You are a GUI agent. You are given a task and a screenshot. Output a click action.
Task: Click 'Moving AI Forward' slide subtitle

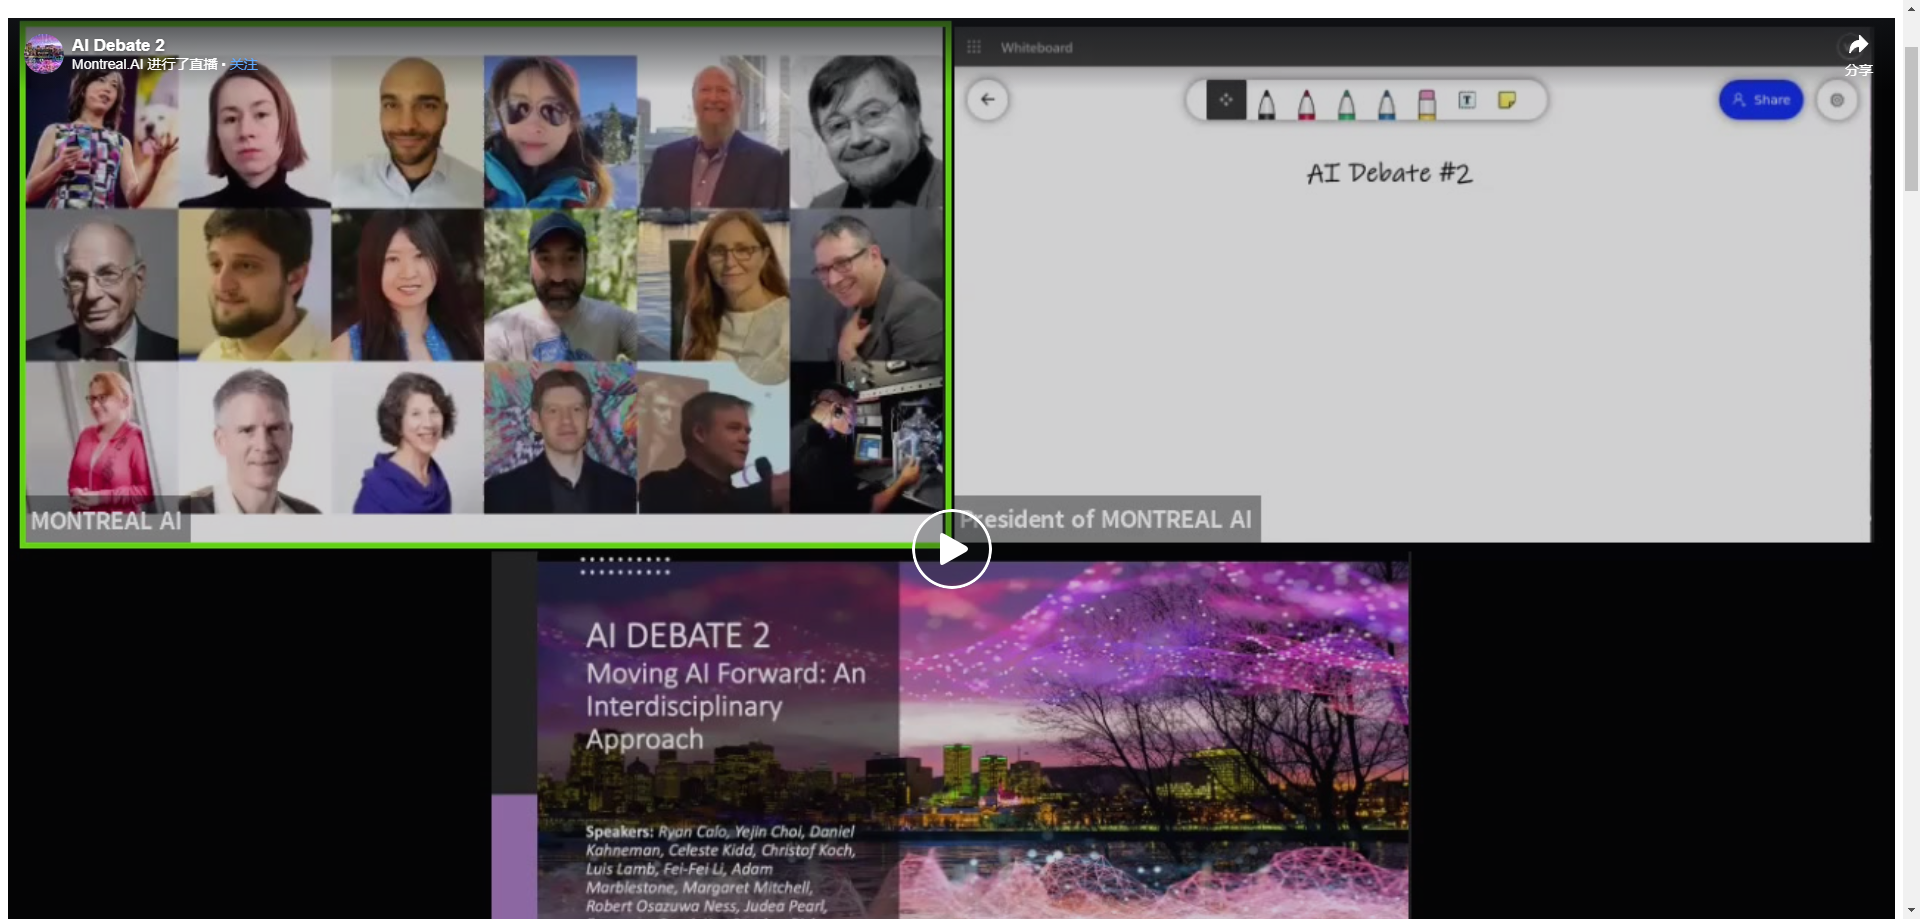(726, 706)
